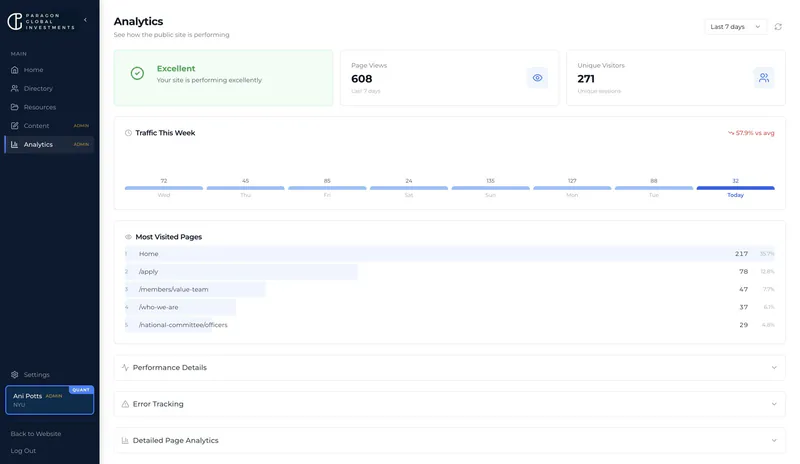
Task: Click the /national-committee/officers page row
Action: 449,325
